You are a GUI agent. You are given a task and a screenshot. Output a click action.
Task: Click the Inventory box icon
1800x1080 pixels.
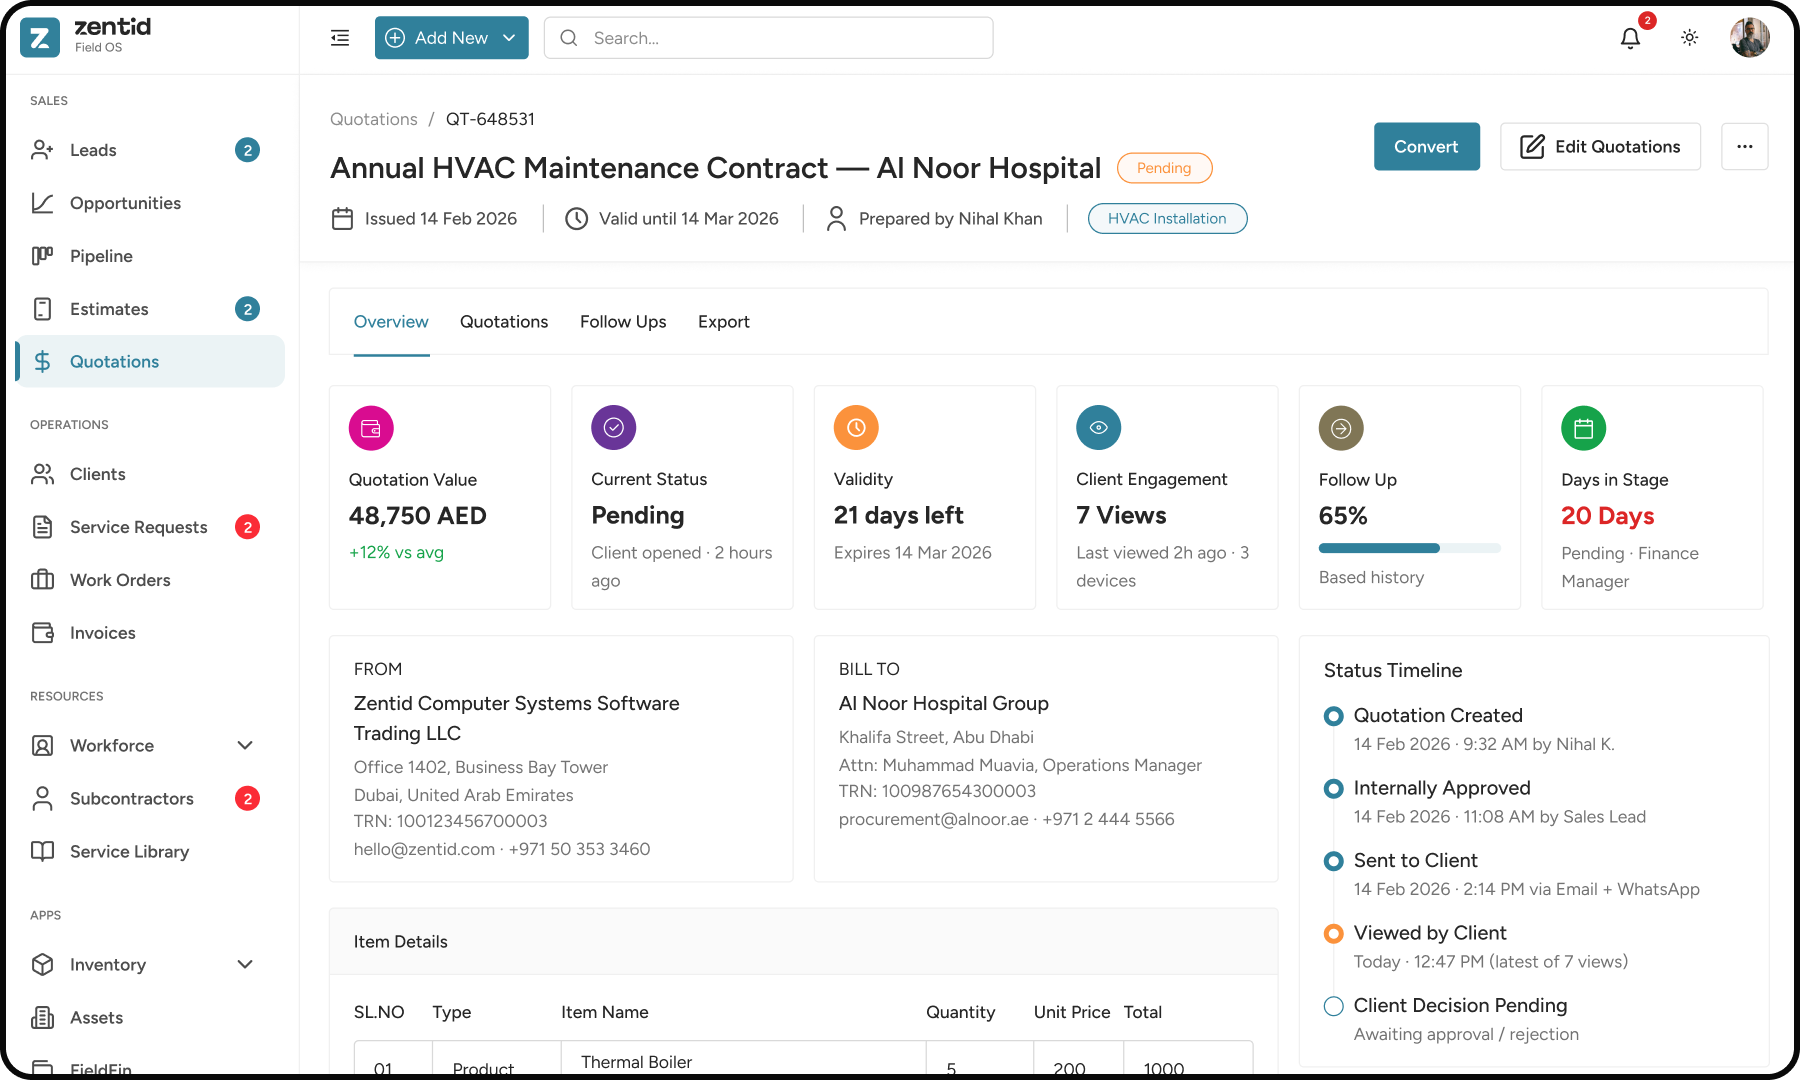(42, 964)
